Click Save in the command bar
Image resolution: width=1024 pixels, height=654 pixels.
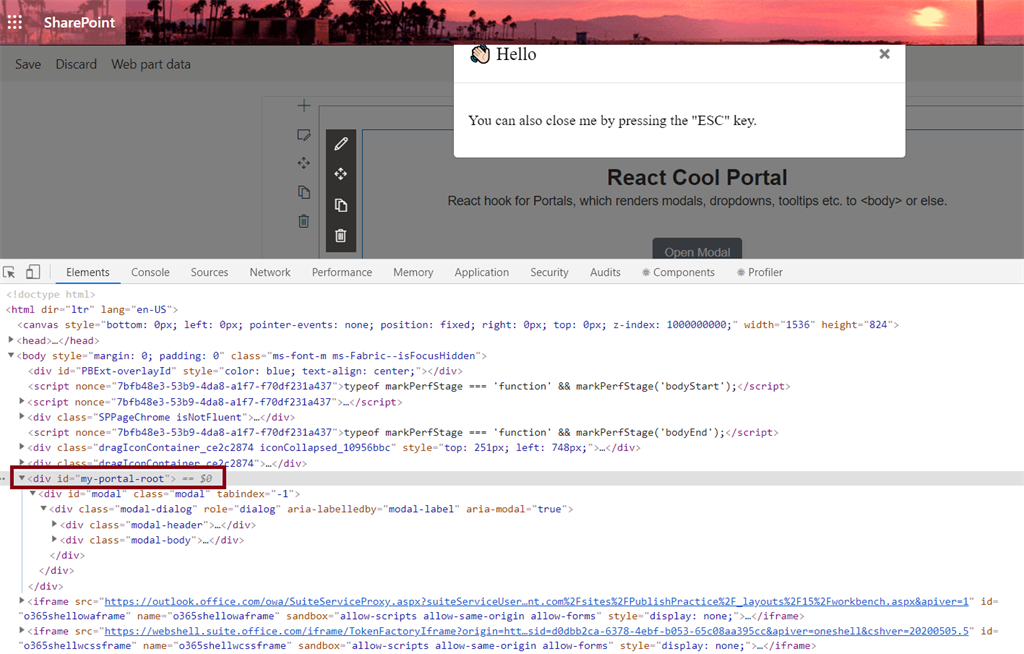pyautogui.click(x=28, y=64)
